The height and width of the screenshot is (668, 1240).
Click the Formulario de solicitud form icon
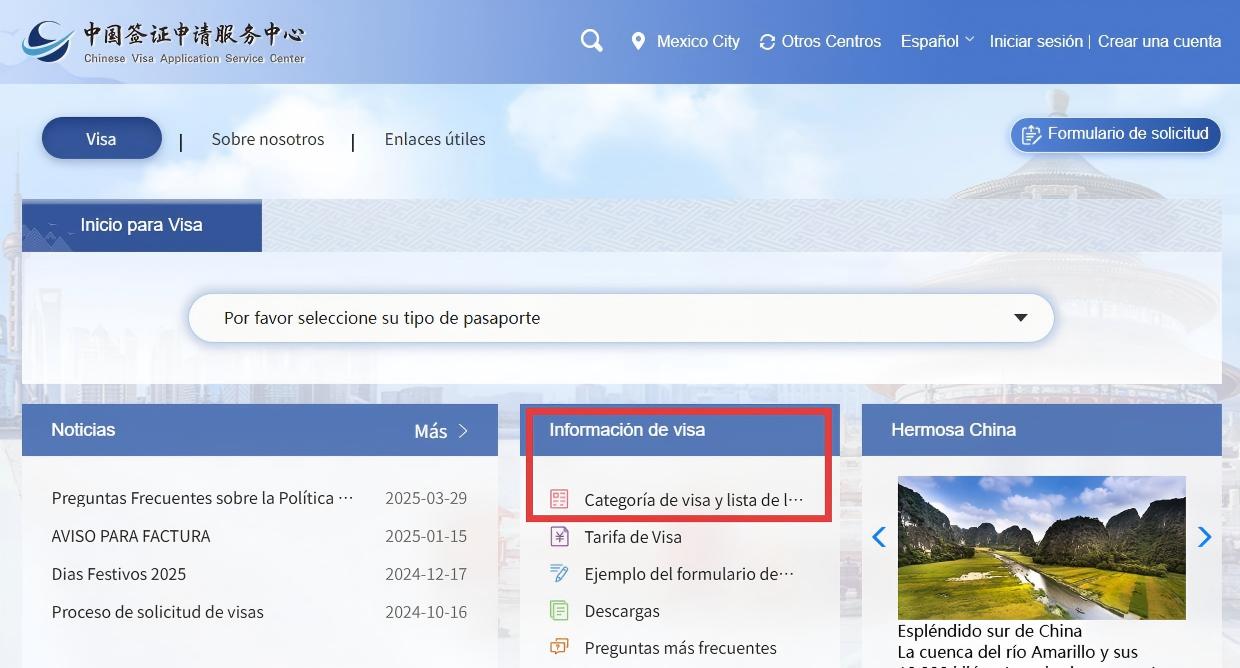click(x=1031, y=135)
